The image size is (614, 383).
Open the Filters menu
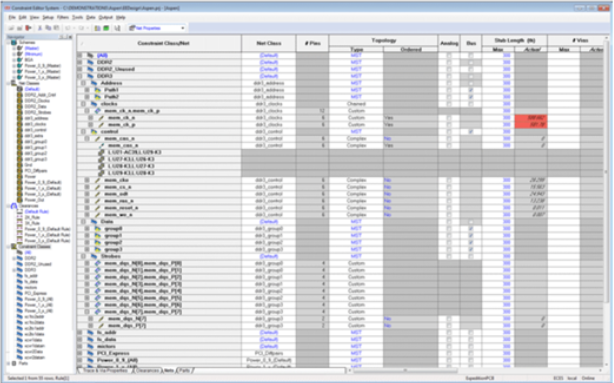(x=63, y=17)
